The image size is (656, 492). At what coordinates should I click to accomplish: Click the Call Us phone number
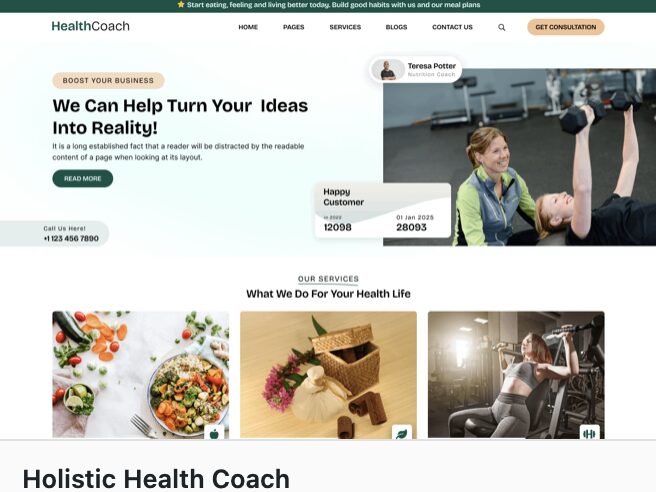coord(71,238)
